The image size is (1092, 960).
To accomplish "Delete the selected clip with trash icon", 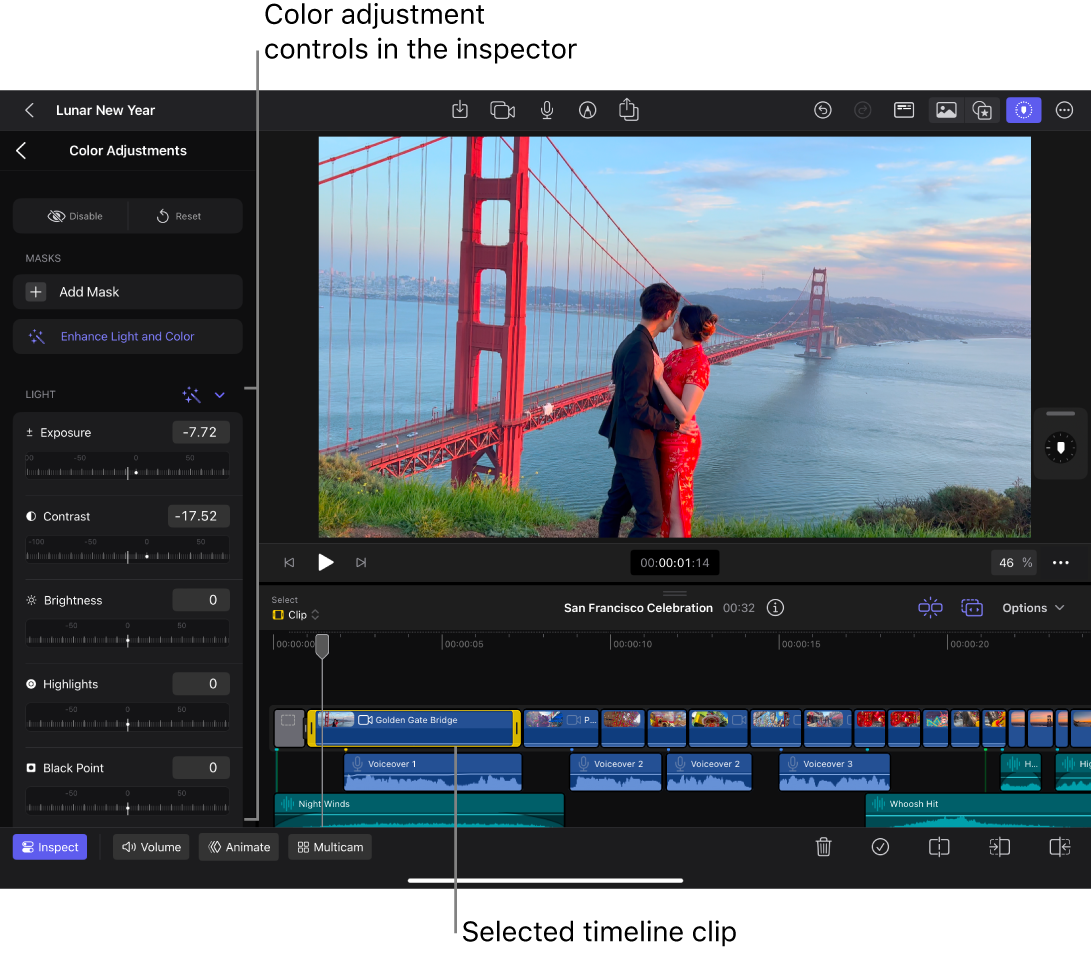I will click(x=823, y=847).
